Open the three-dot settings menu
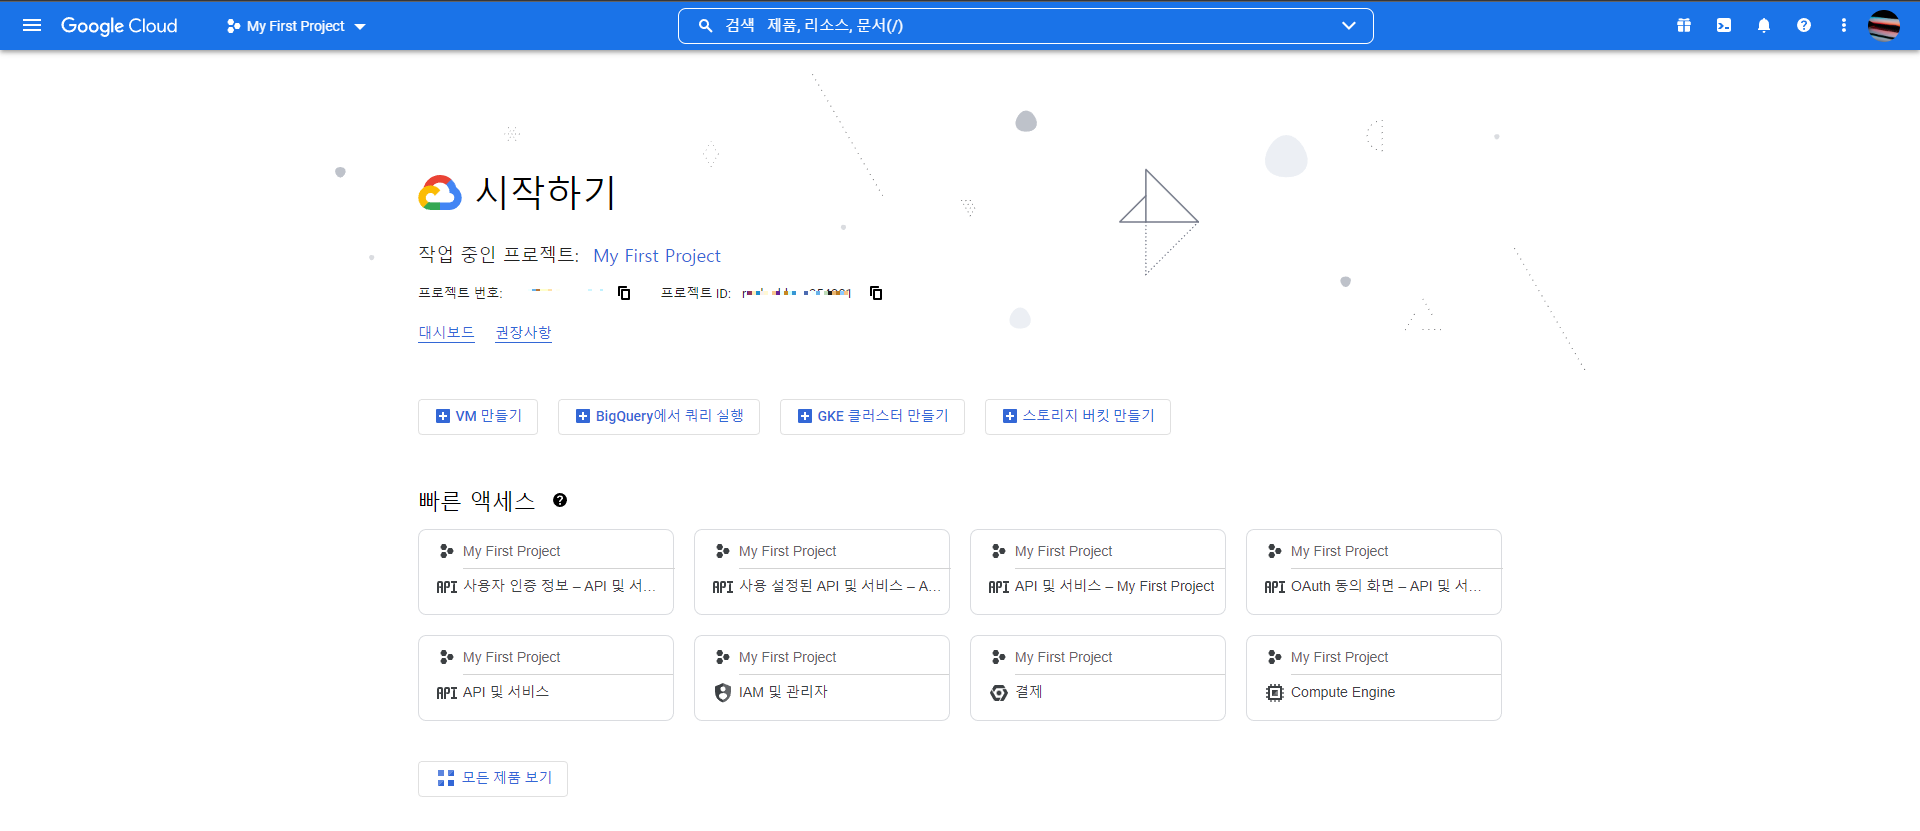This screenshot has height=831, width=1920. point(1844,26)
